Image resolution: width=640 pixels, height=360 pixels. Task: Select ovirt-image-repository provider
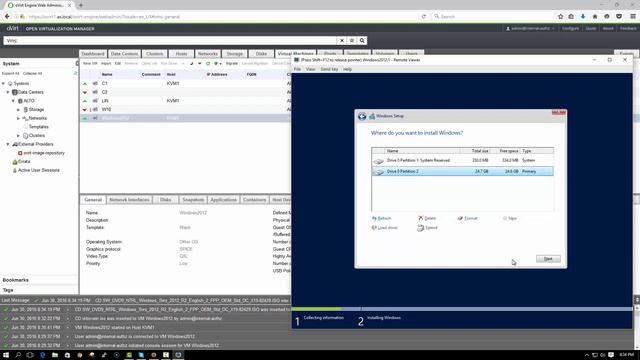pyautogui.click(x=44, y=153)
